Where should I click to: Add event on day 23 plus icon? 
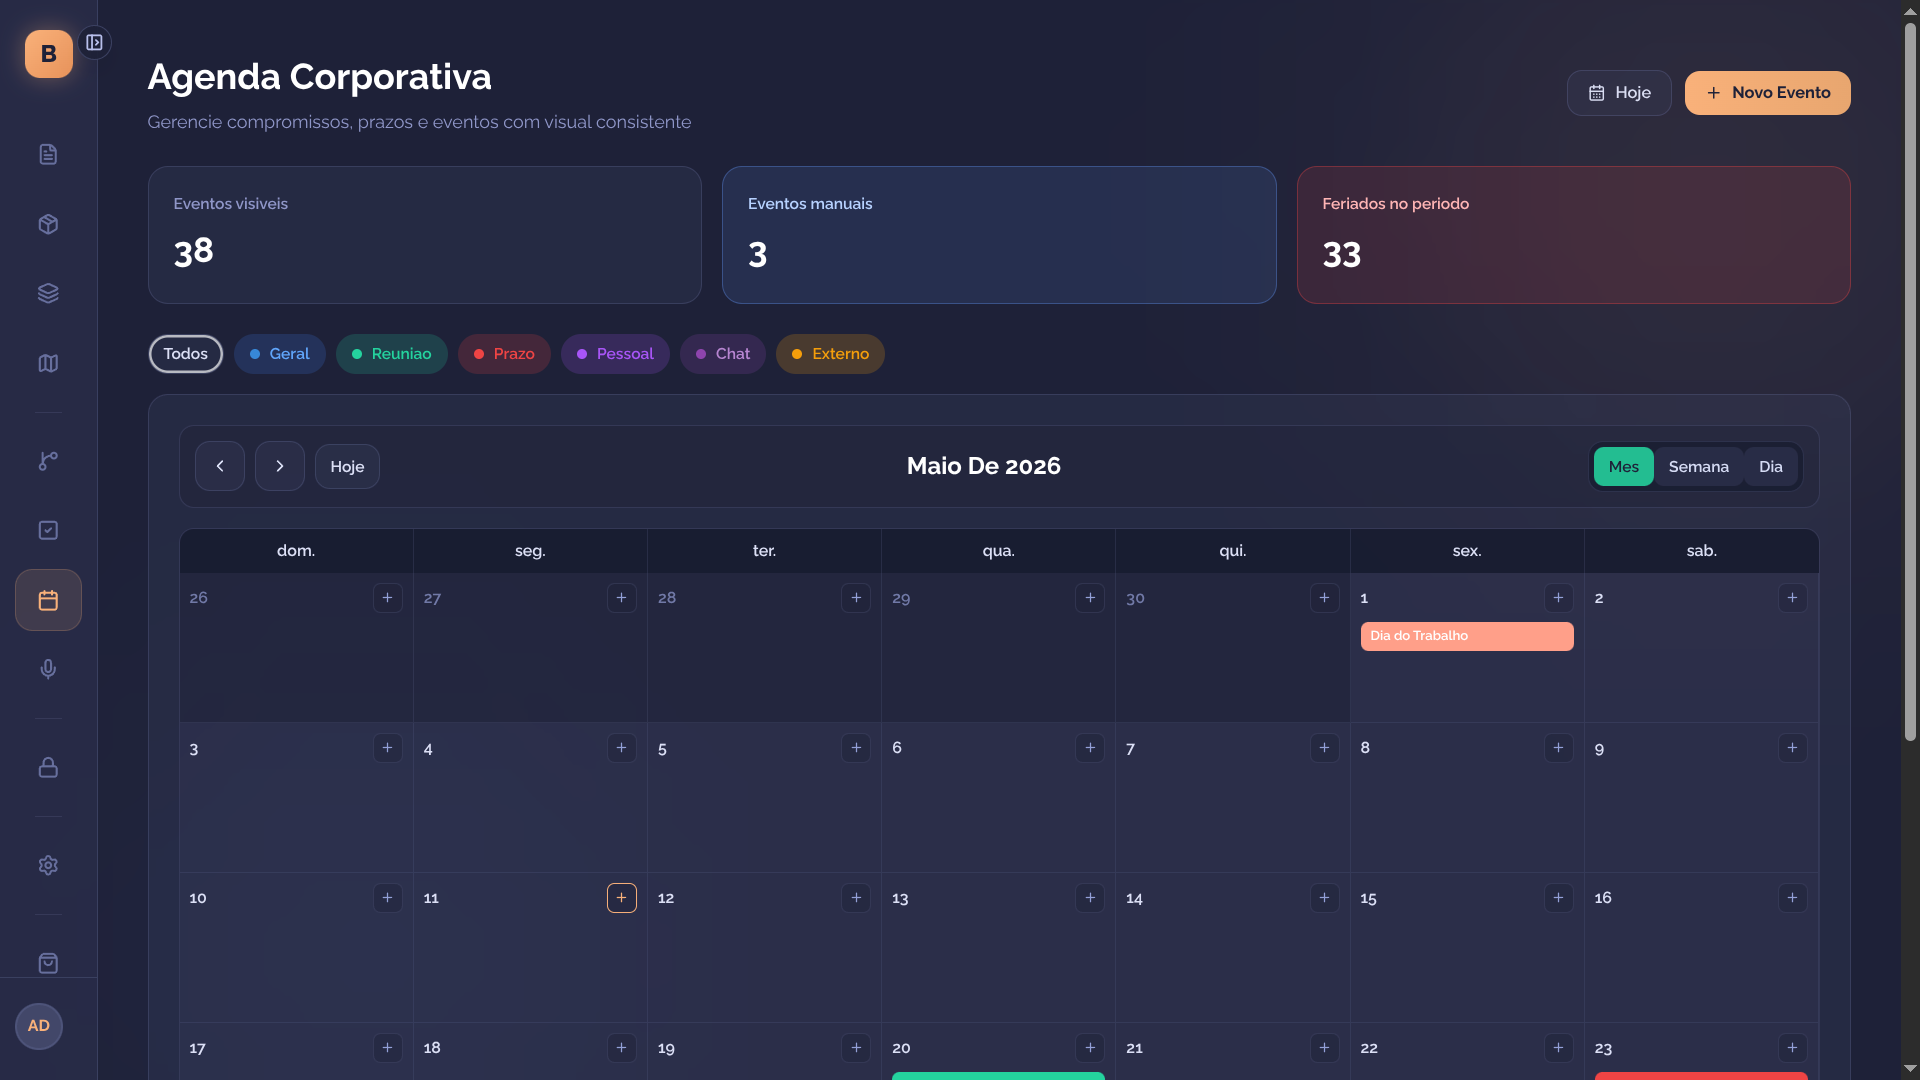click(x=1792, y=1048)
